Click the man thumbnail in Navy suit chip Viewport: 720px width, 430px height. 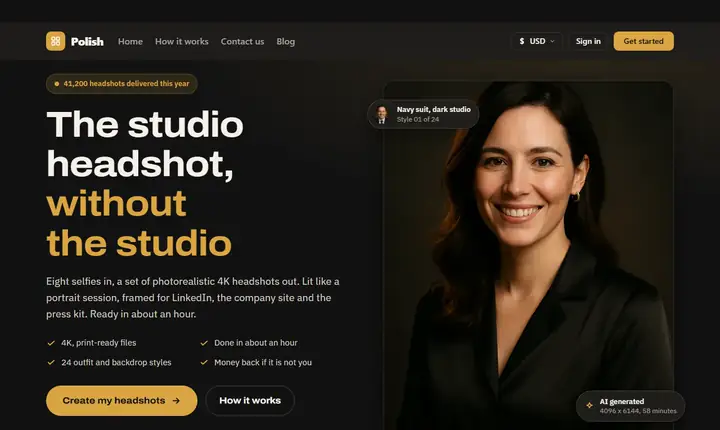(x=382, y=114)
